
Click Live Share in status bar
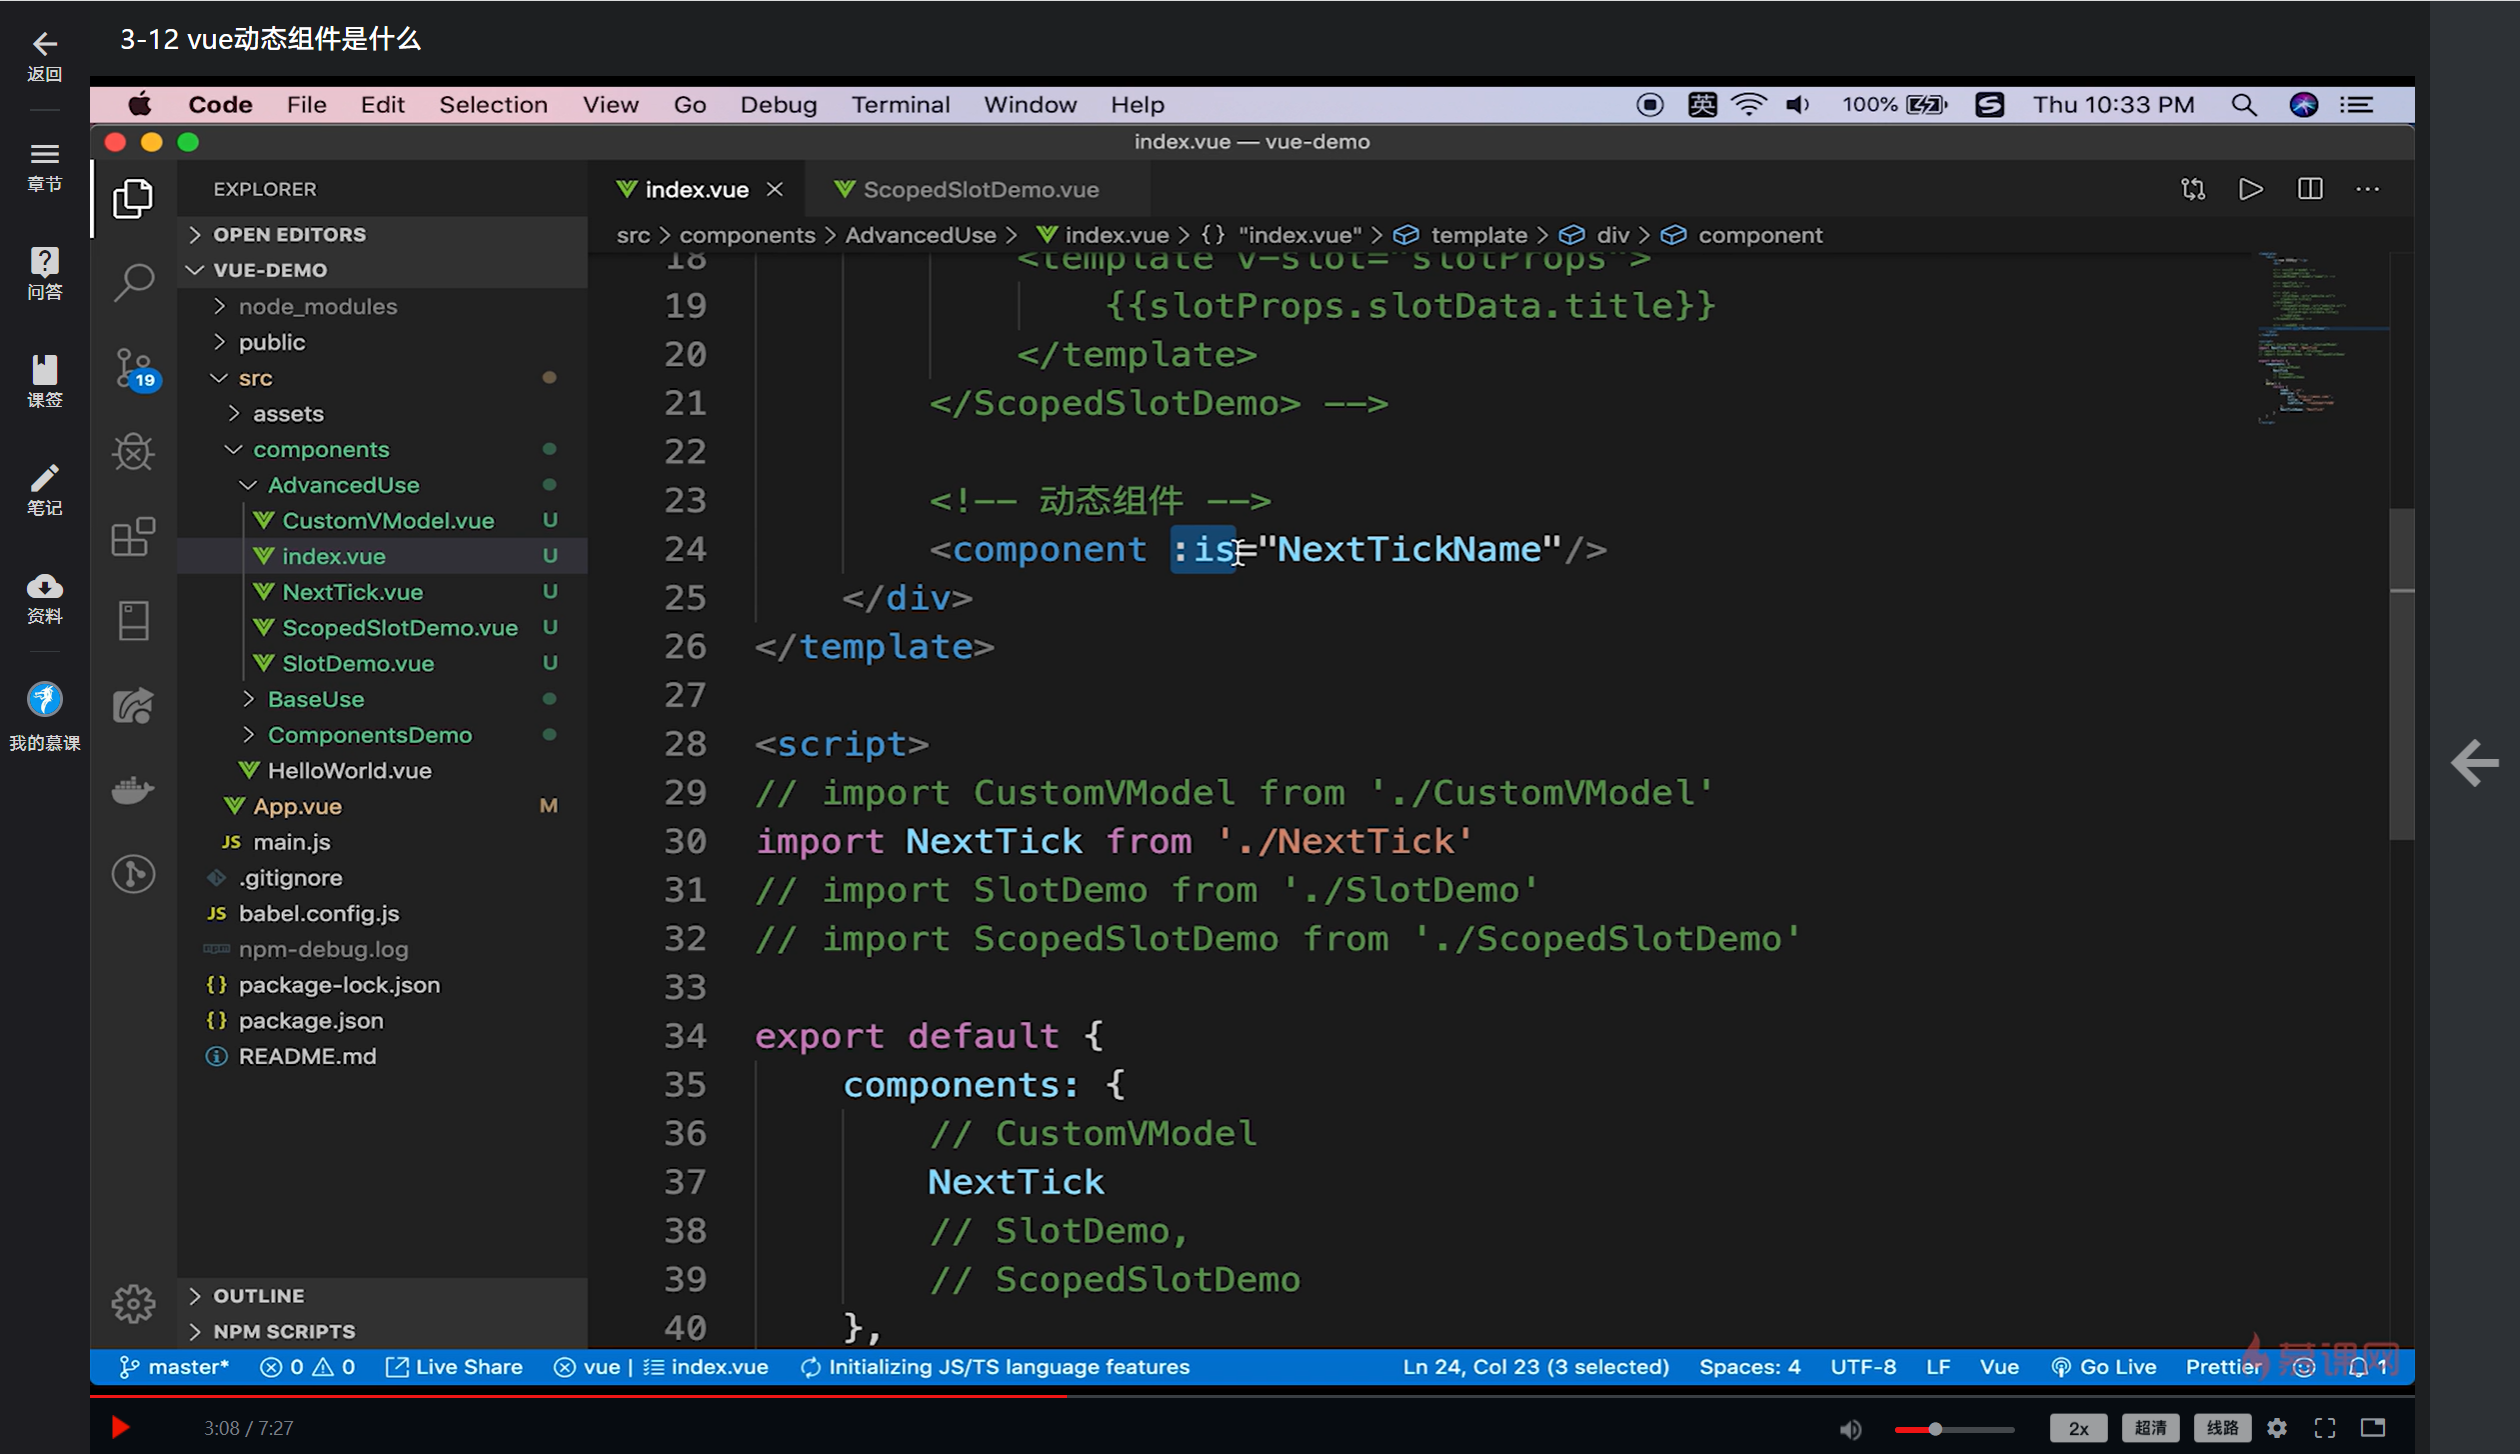[x=455, y=1367]
